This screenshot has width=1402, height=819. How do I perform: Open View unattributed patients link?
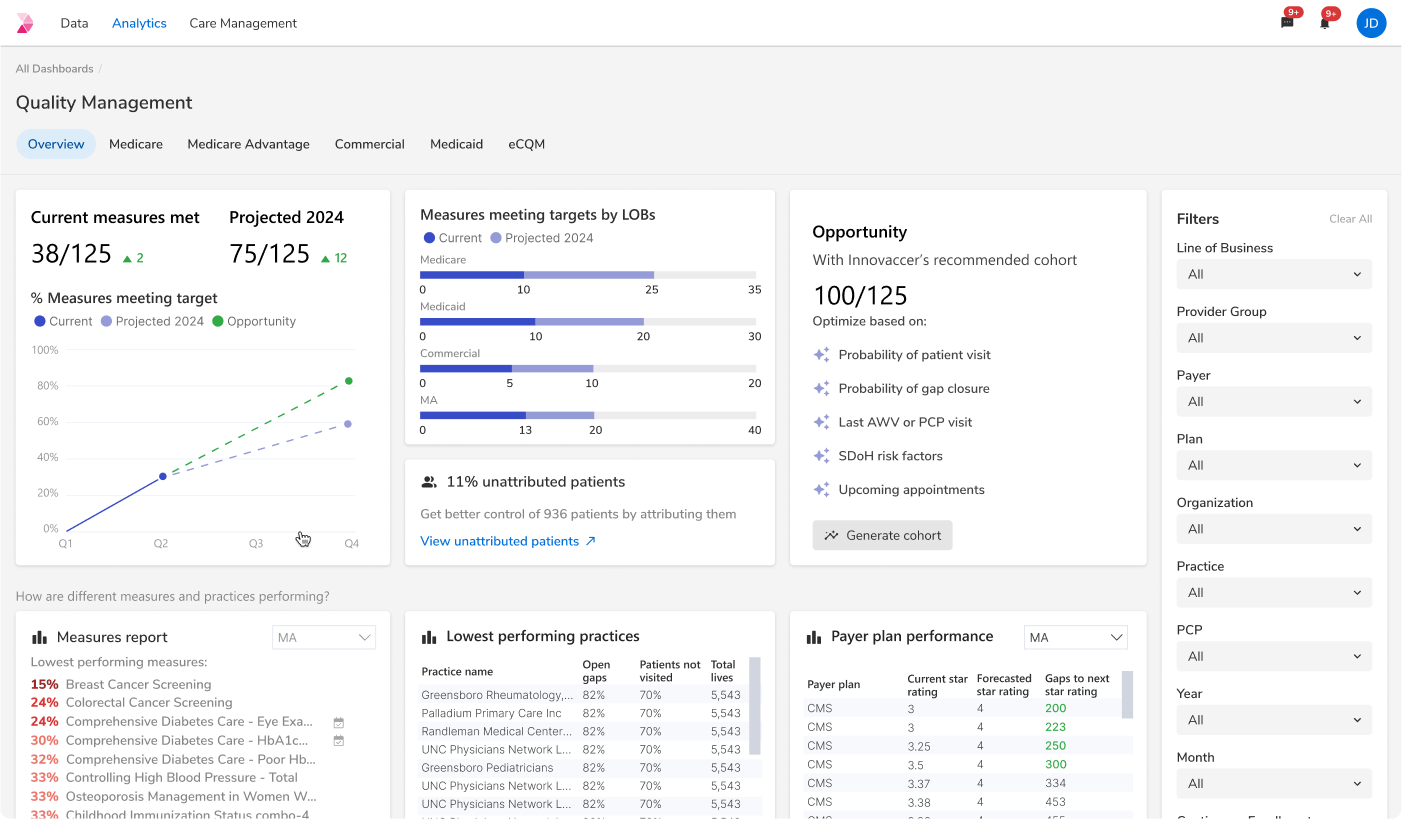click(x=508, y=541)
